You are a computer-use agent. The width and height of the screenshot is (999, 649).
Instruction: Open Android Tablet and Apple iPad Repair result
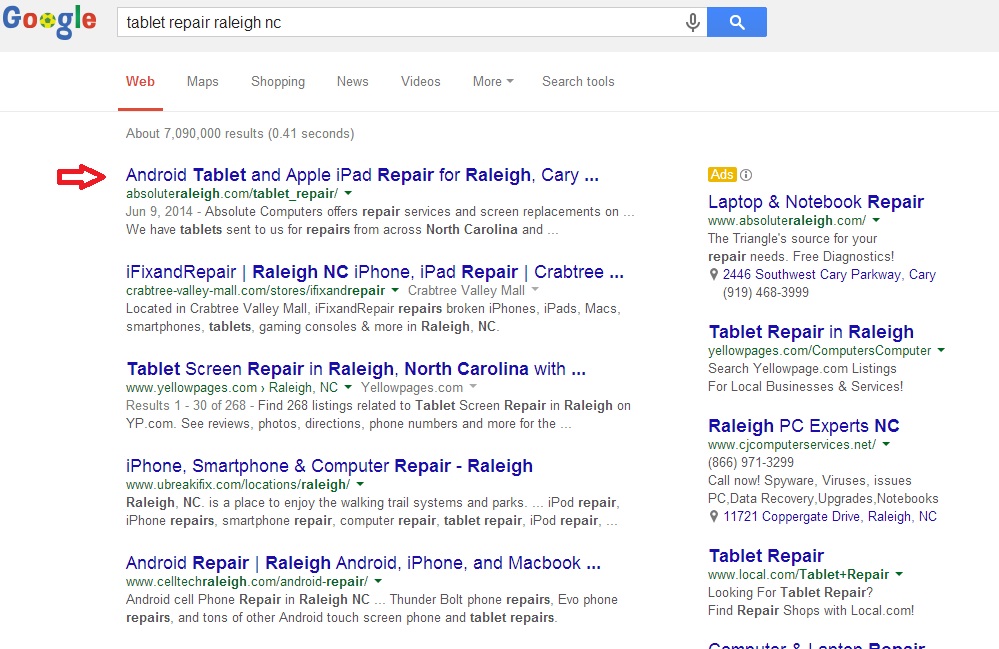(x=362, y=175)
